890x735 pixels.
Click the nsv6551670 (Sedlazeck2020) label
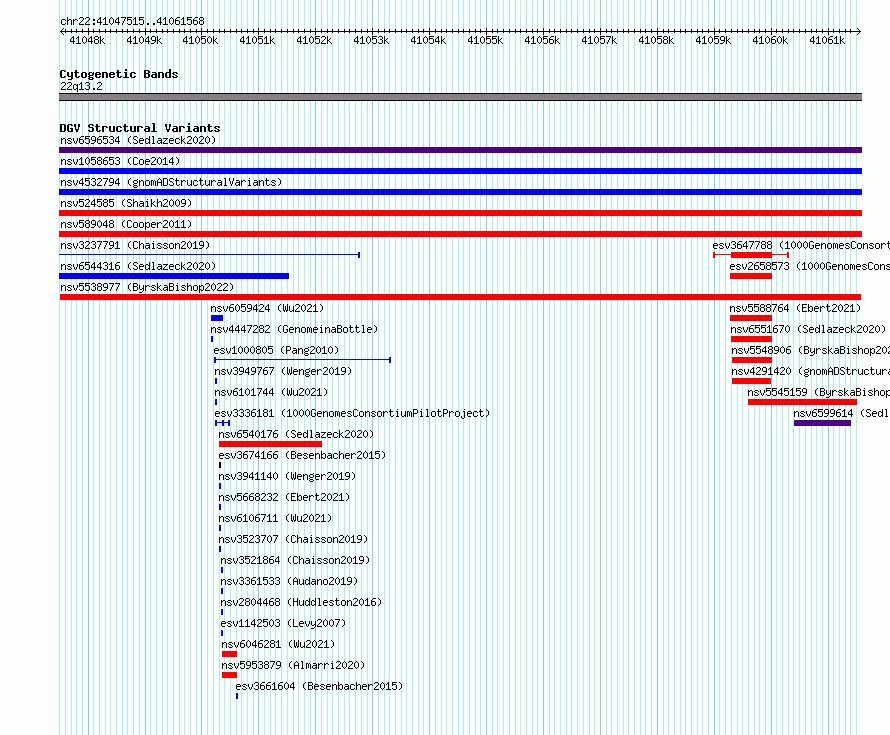coord(808,329)
